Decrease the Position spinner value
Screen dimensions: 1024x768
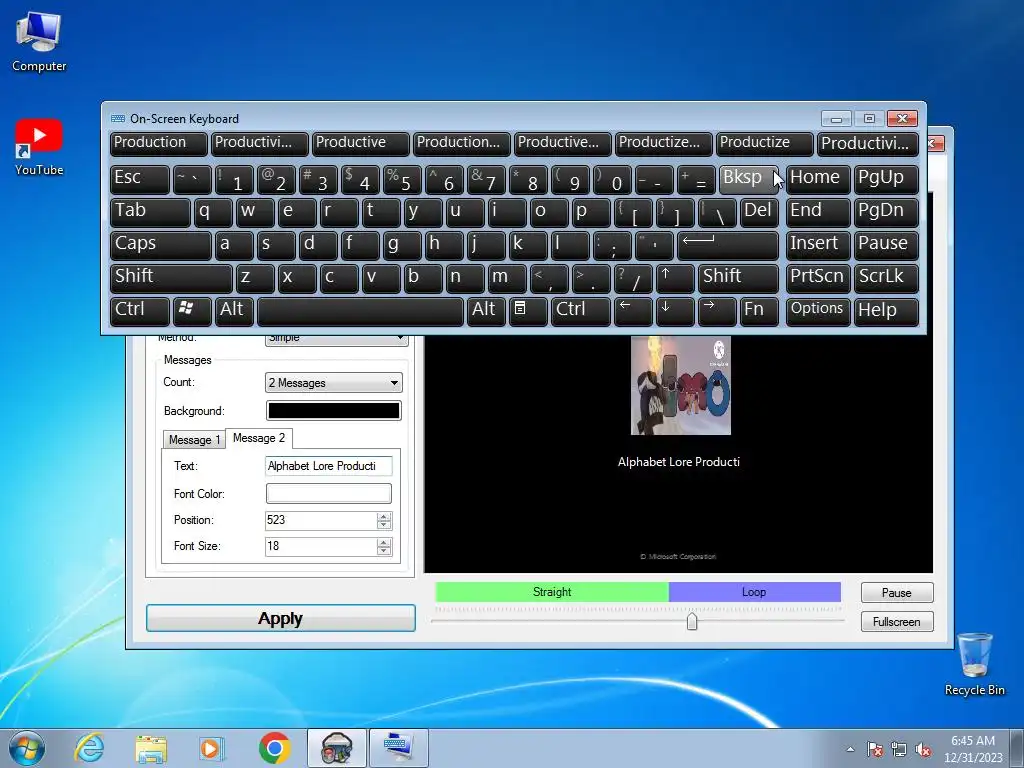click(384, 525)
